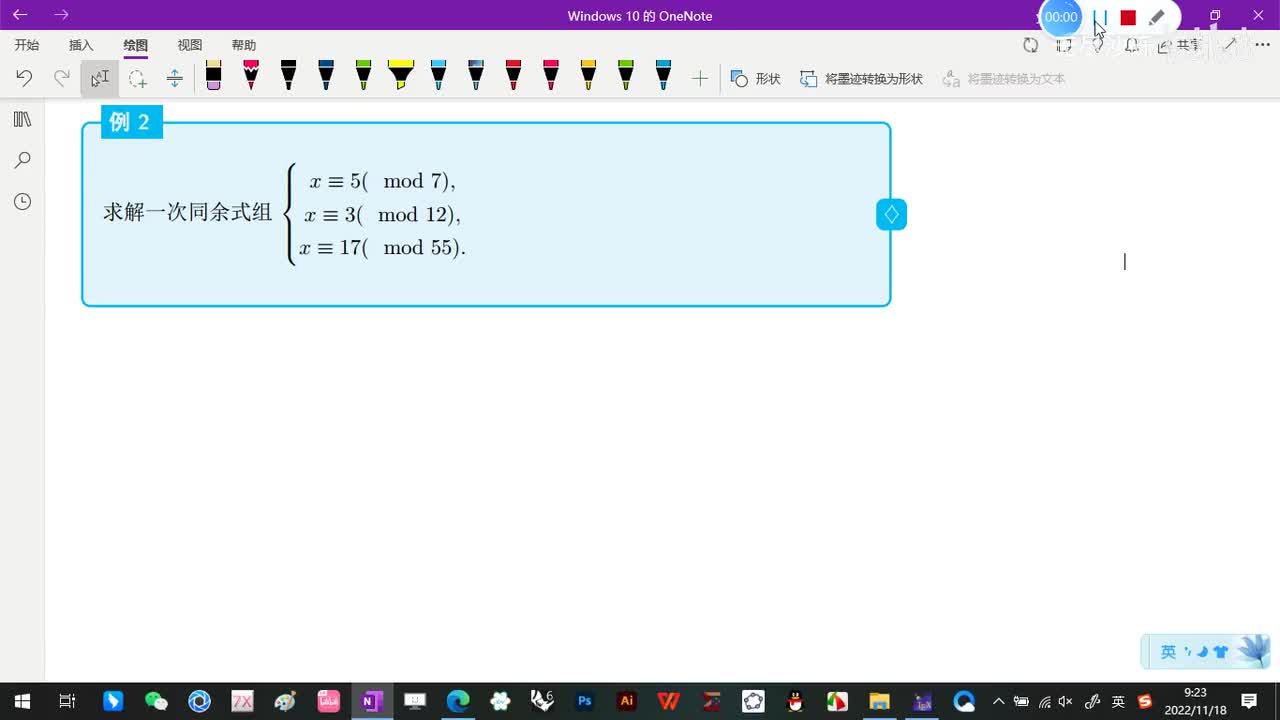
Task: Select the galaxy gradient ink pen
Action: 476,75
